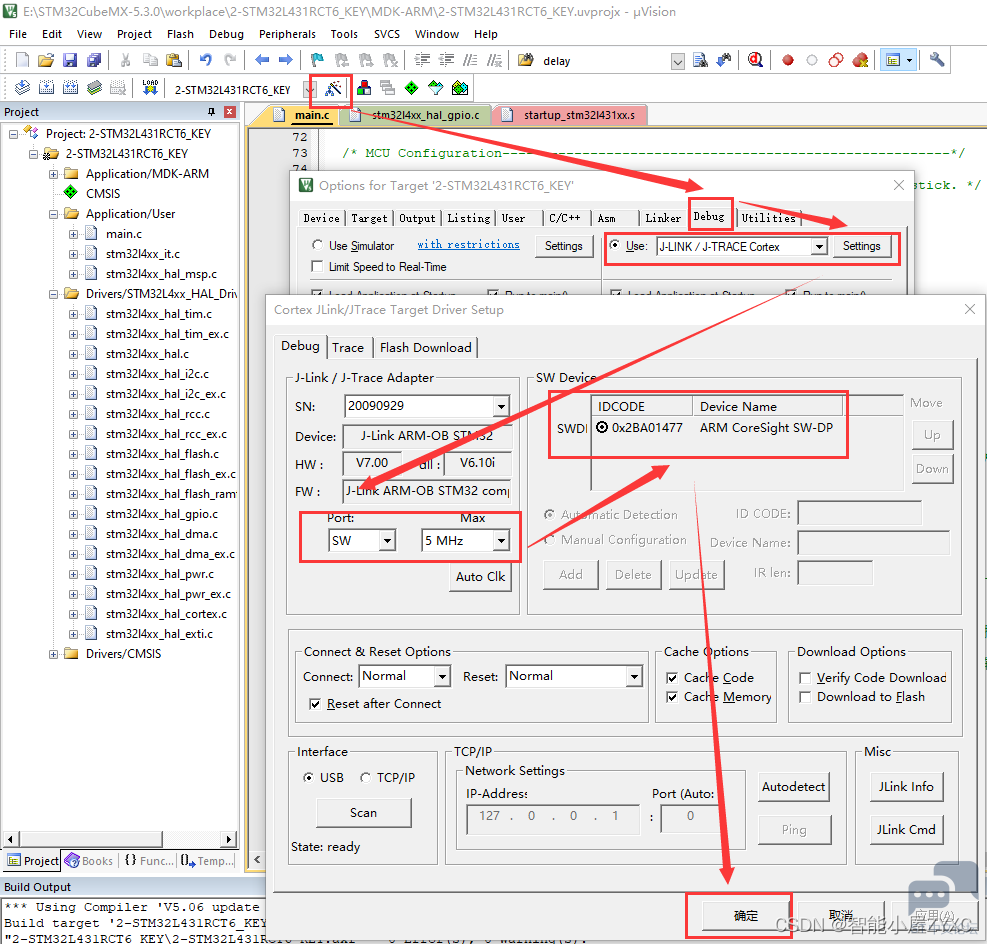
Task: Click the Kill All Breakpoints icon
Action: click(860, 60)
